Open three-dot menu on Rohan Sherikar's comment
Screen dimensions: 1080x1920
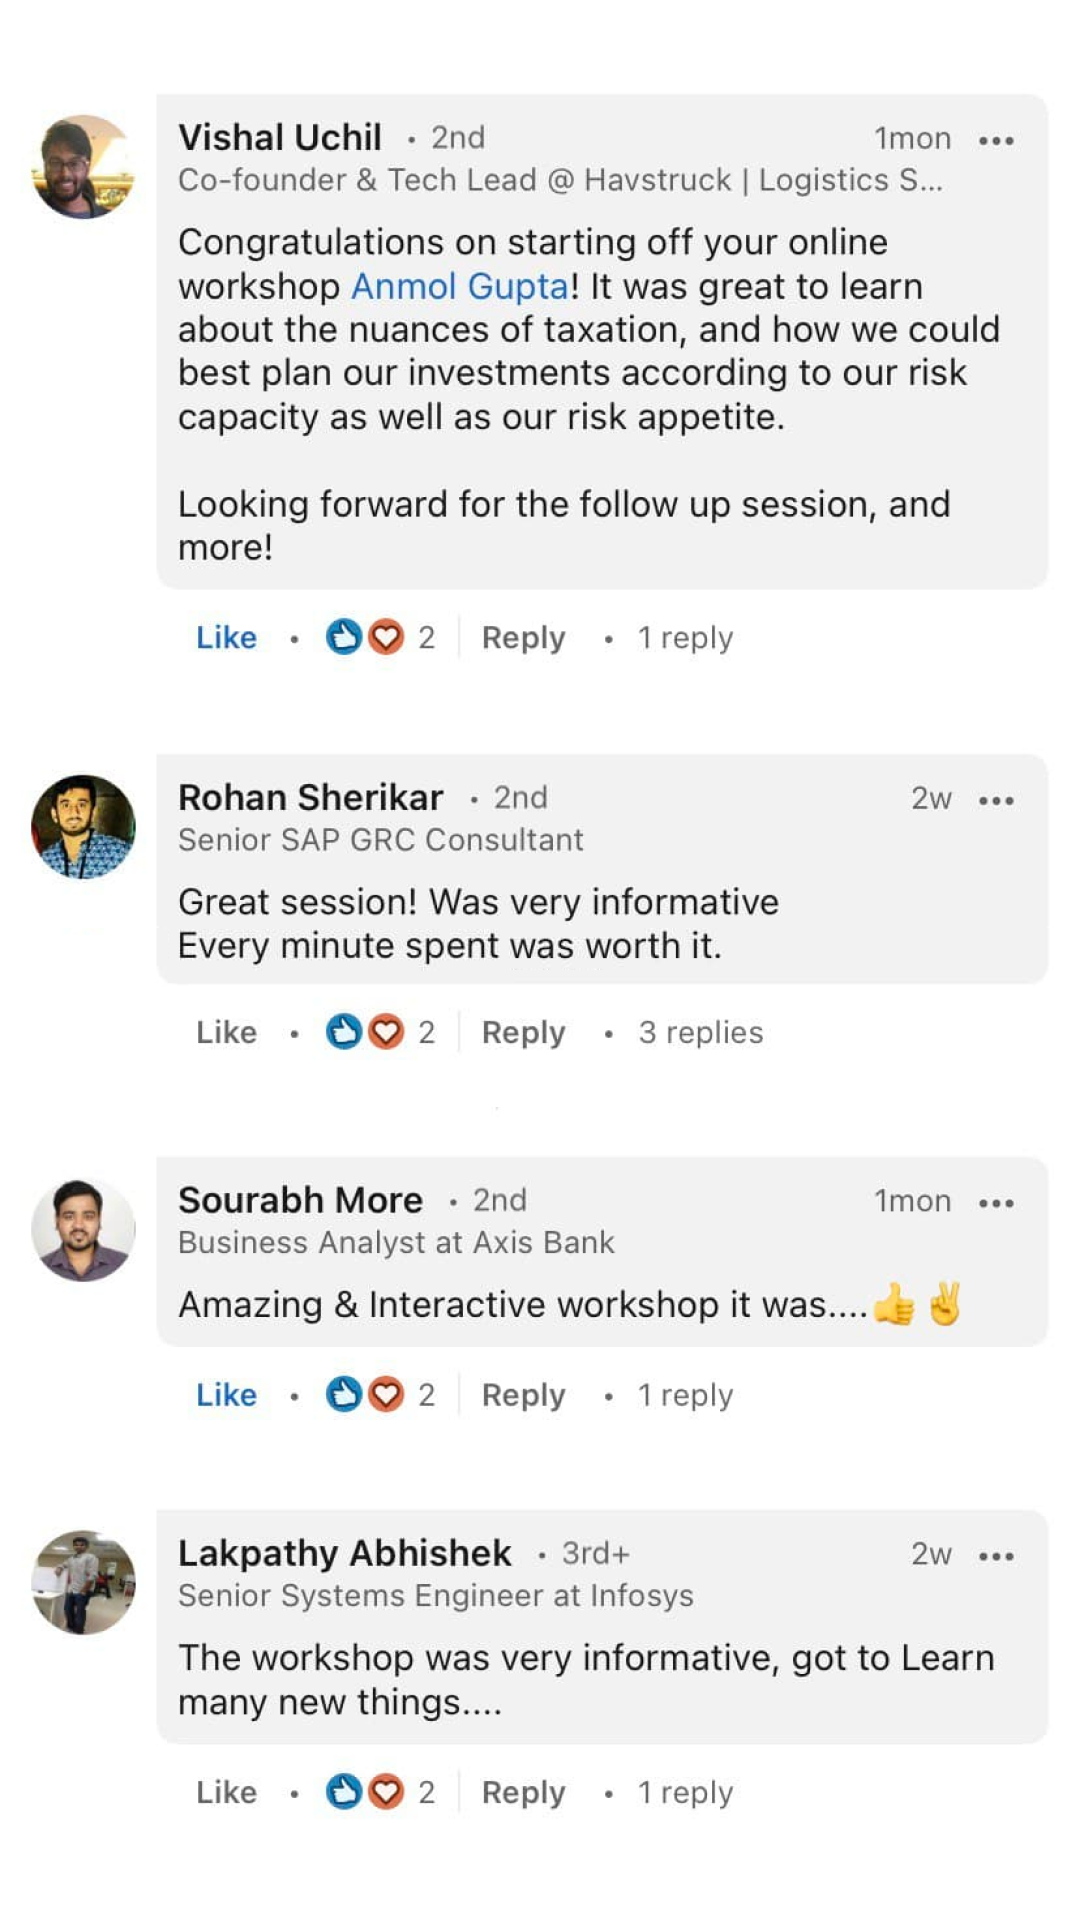click(996, 800)
